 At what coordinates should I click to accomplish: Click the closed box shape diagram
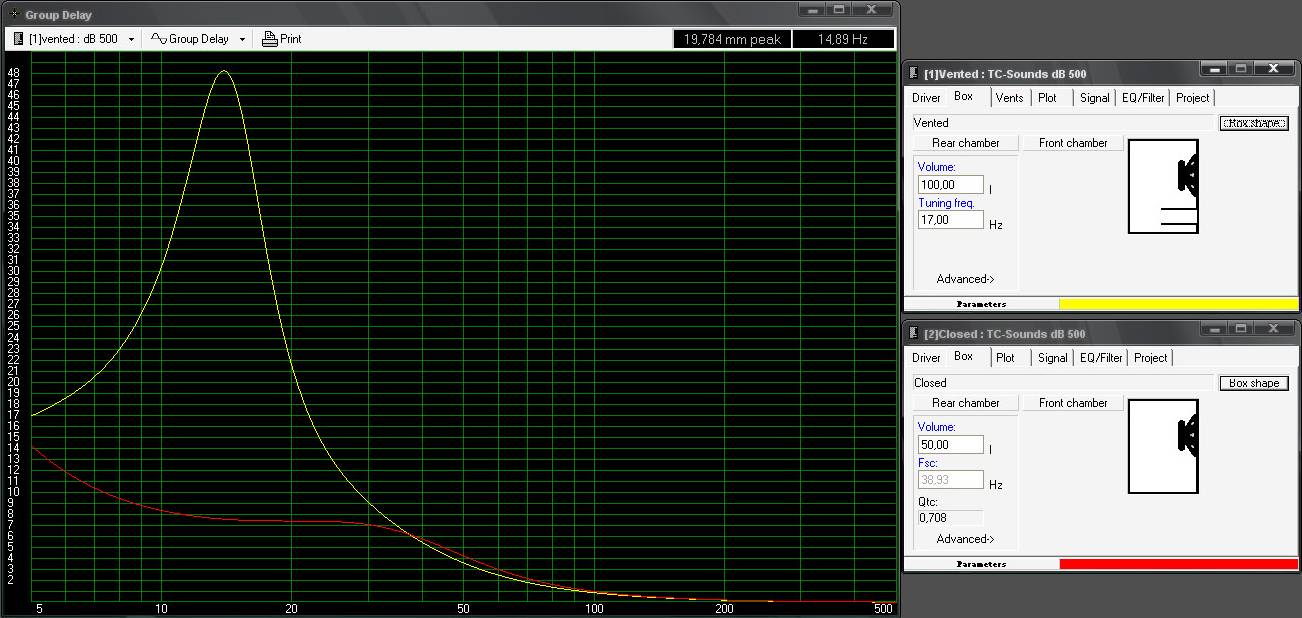tap(1163, 446)
